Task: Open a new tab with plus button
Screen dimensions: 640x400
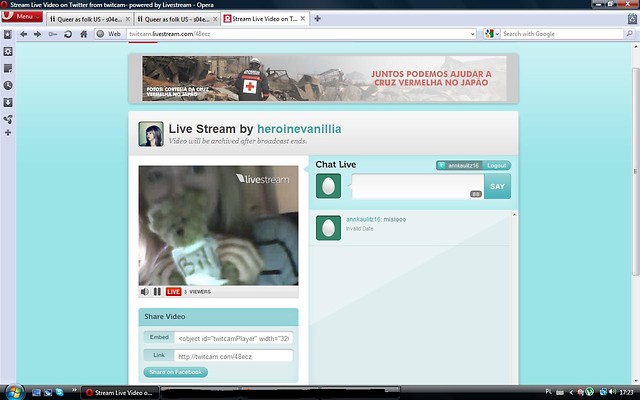Action: 317,18
